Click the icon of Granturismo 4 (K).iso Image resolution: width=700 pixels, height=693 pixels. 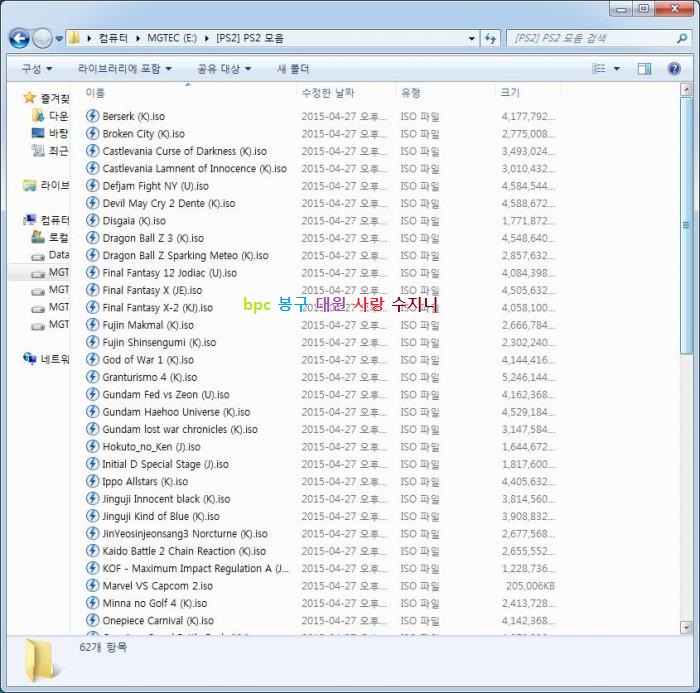click(x=92, y=377)
